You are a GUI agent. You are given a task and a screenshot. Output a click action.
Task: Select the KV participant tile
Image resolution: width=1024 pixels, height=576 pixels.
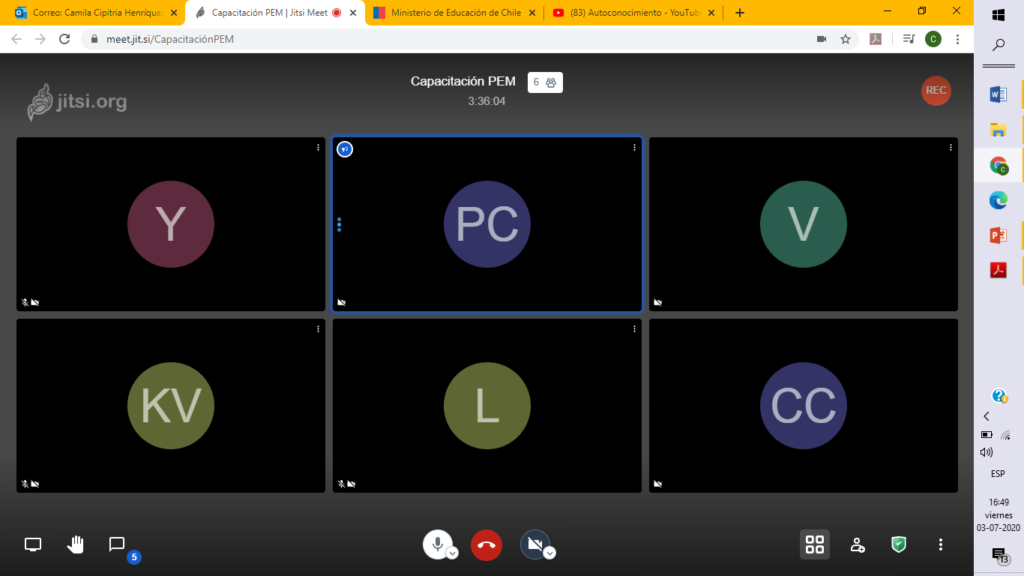[171, 405]
